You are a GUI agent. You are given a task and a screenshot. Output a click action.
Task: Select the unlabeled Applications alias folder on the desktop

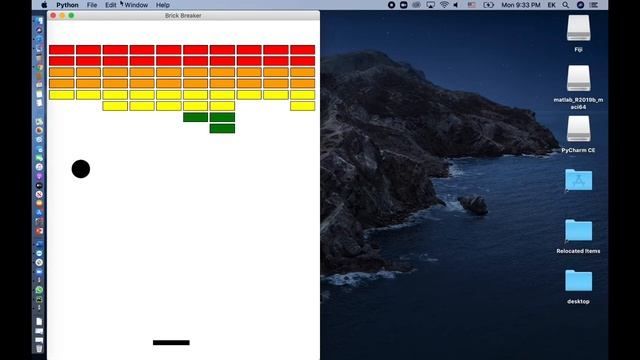(x=578, y=180)
